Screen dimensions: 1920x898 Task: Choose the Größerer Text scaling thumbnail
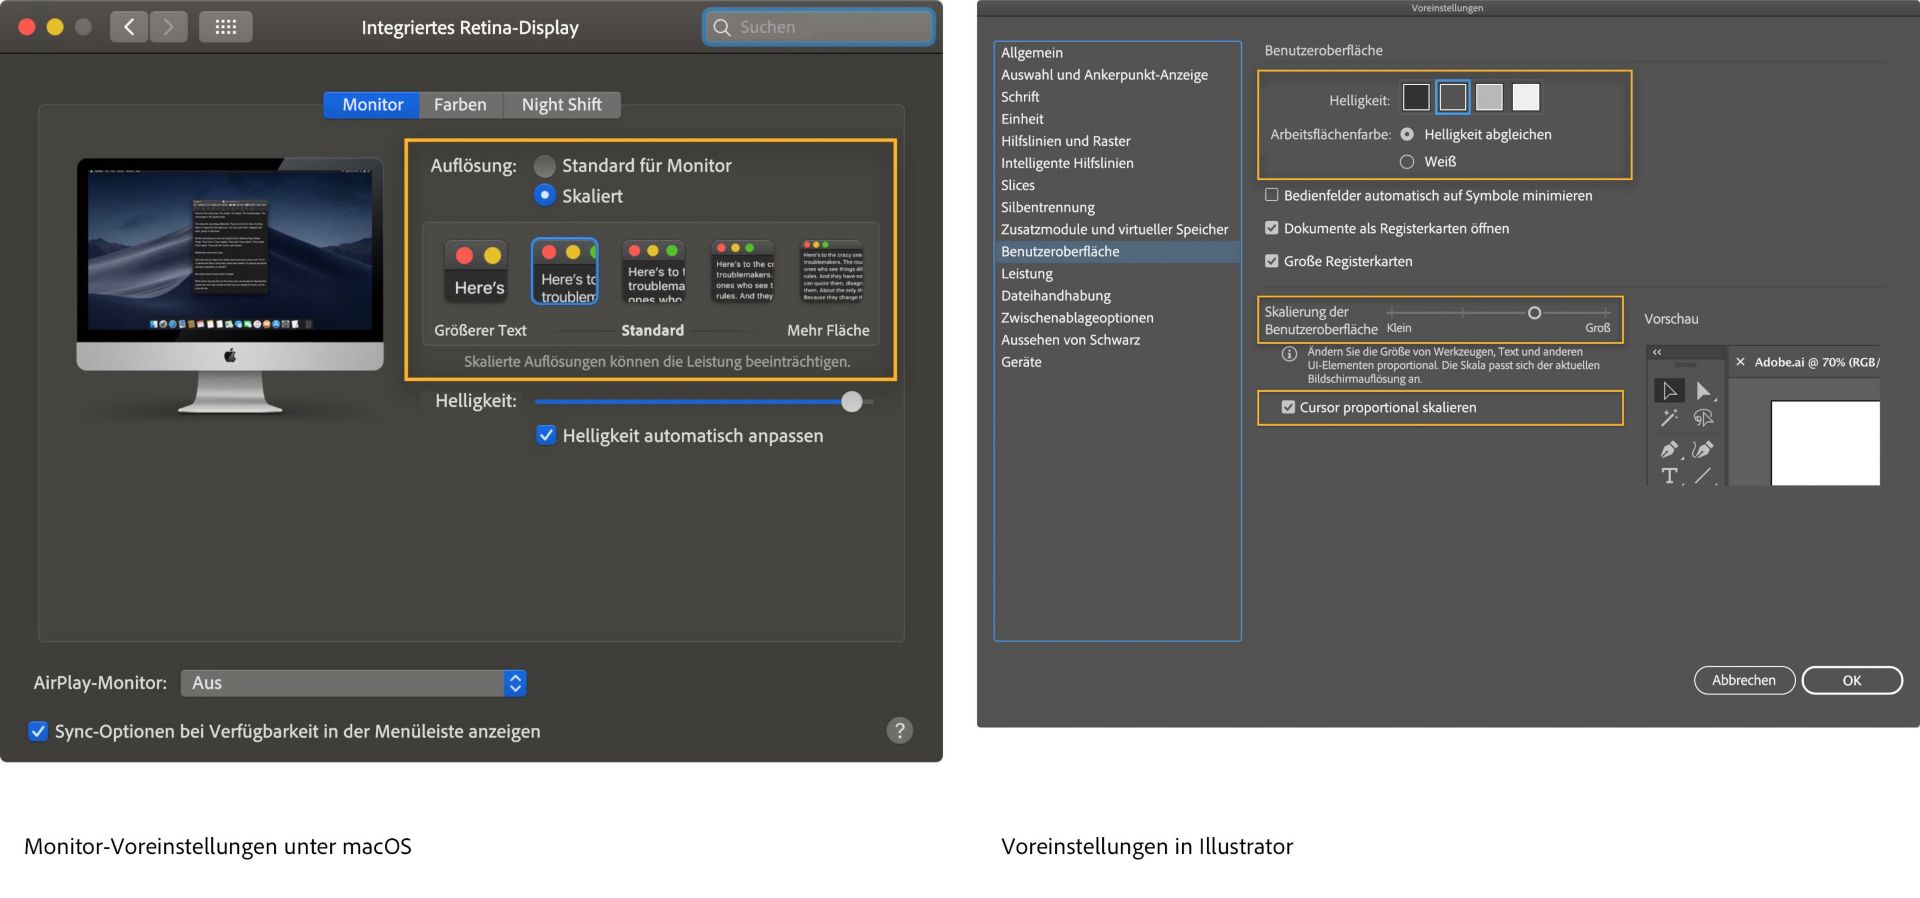[x=478, y=272]
